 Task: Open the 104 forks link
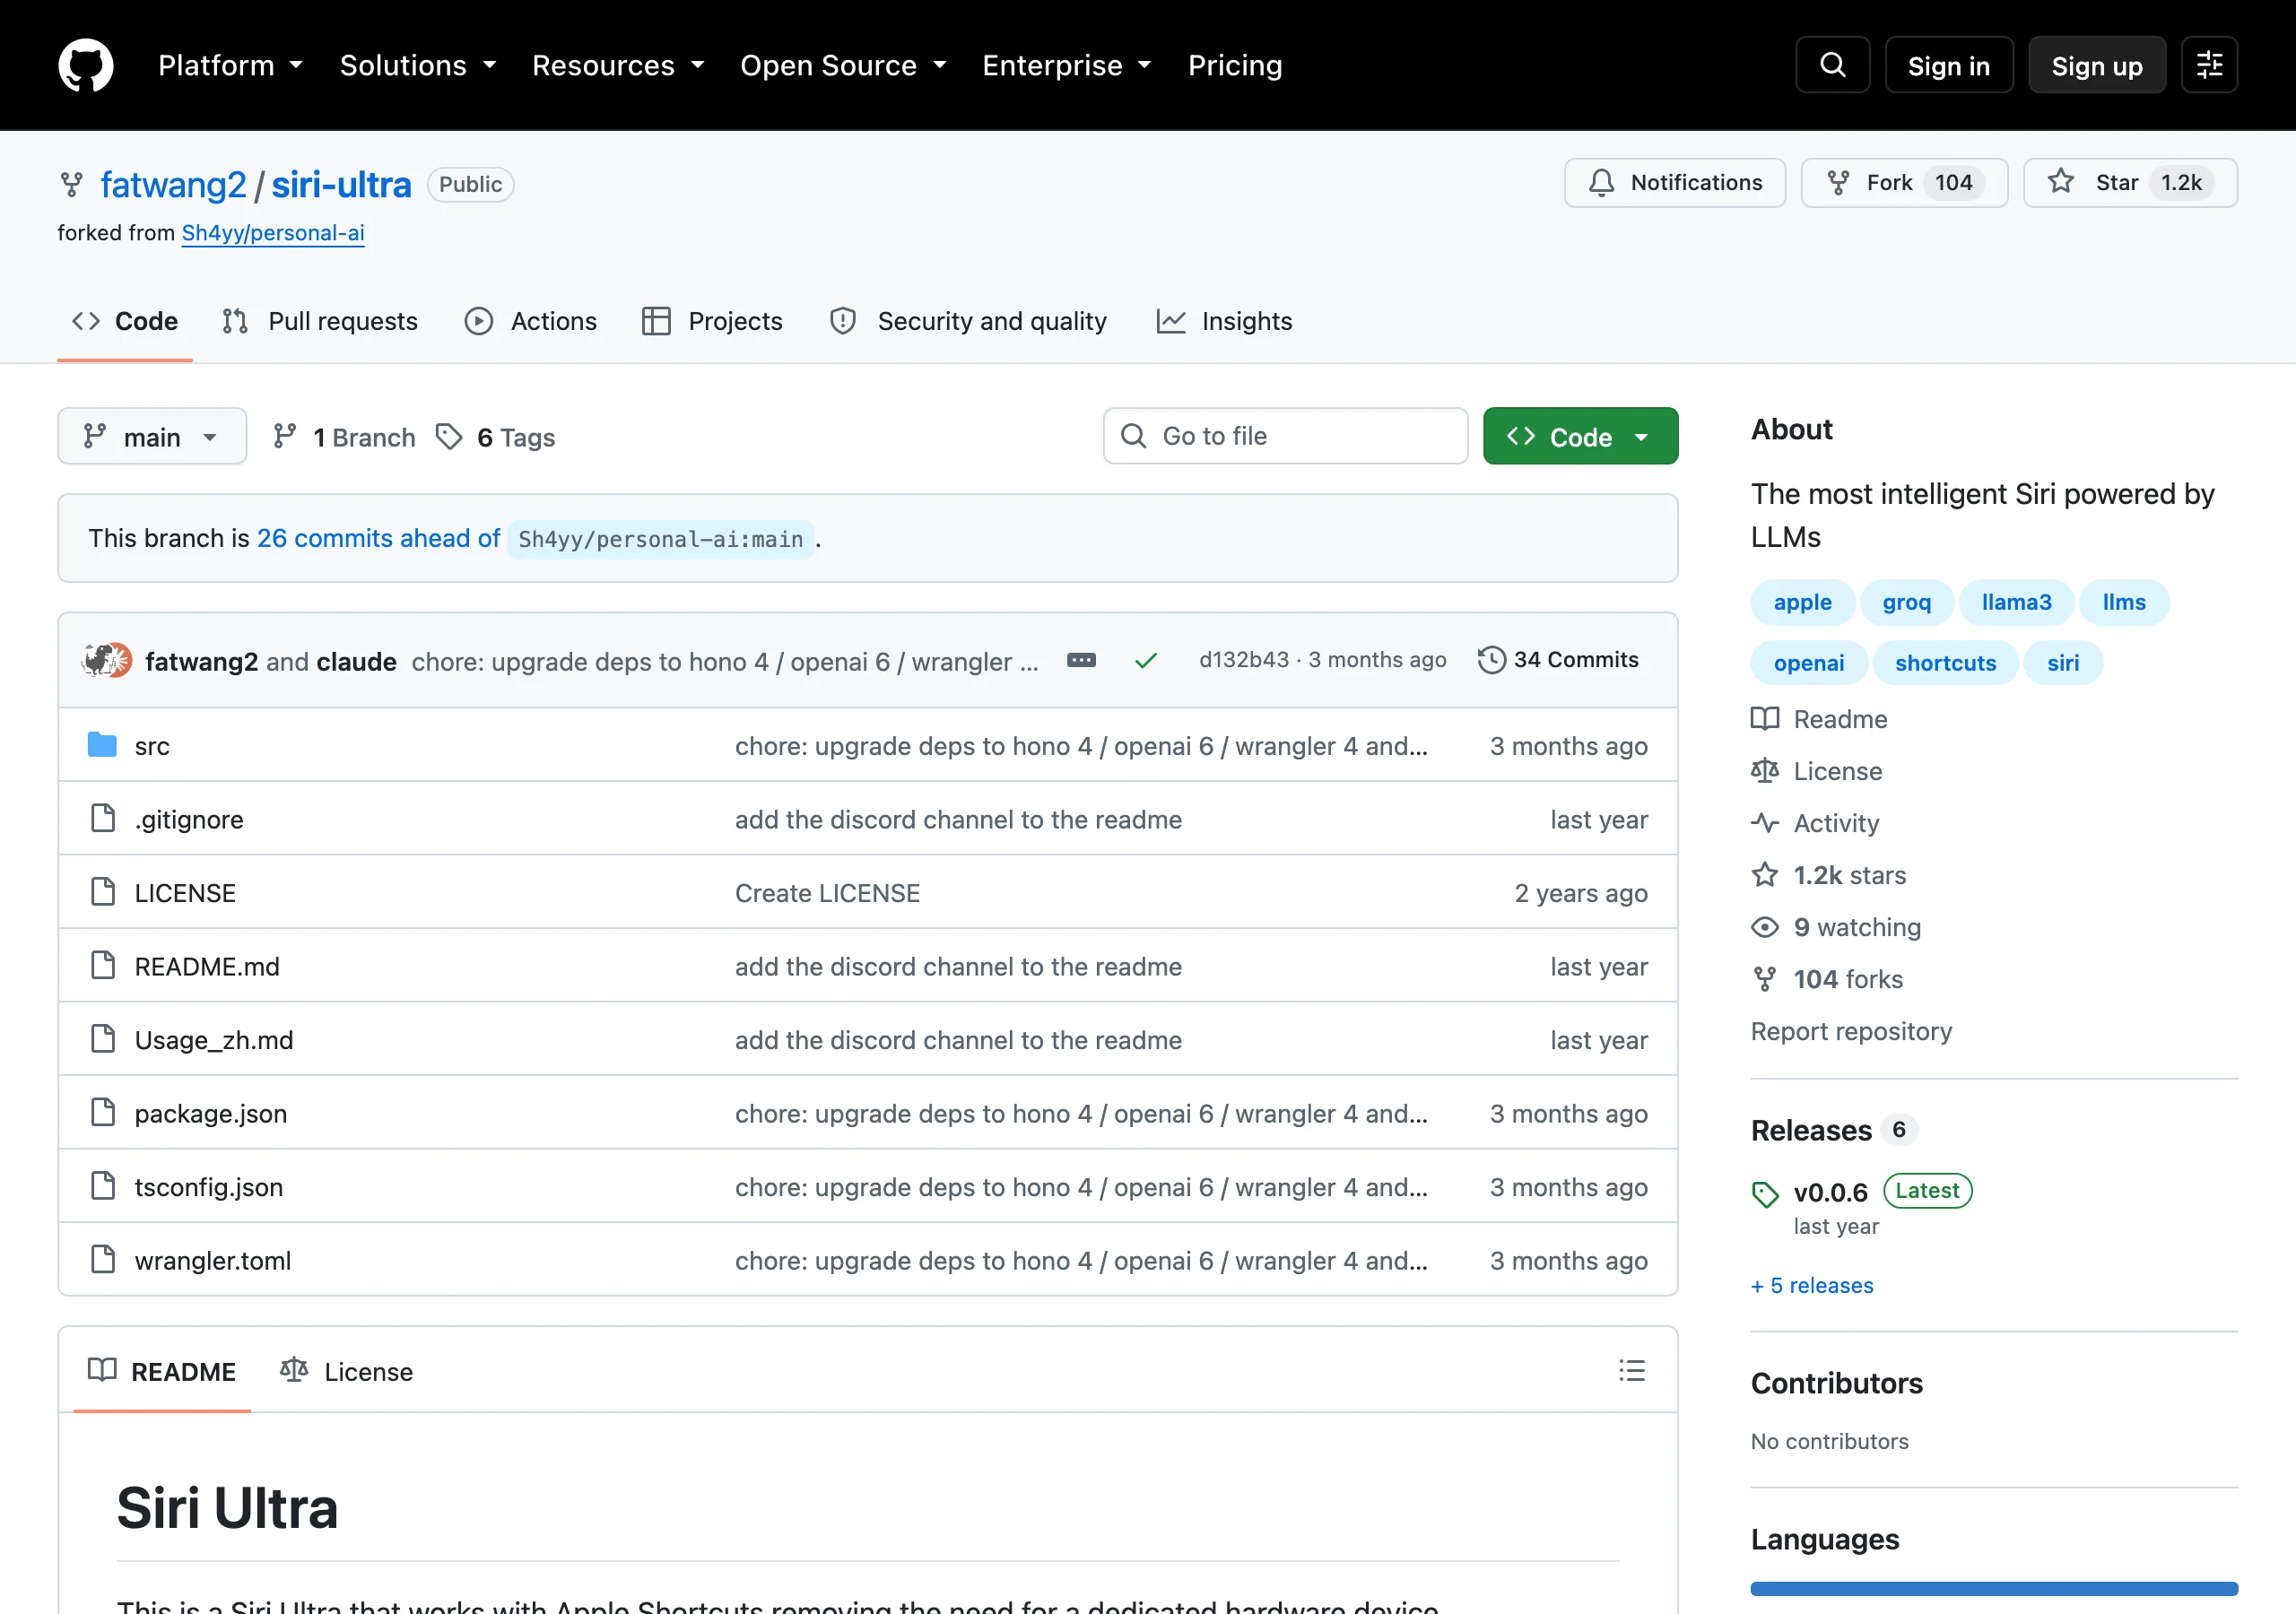1827,979
